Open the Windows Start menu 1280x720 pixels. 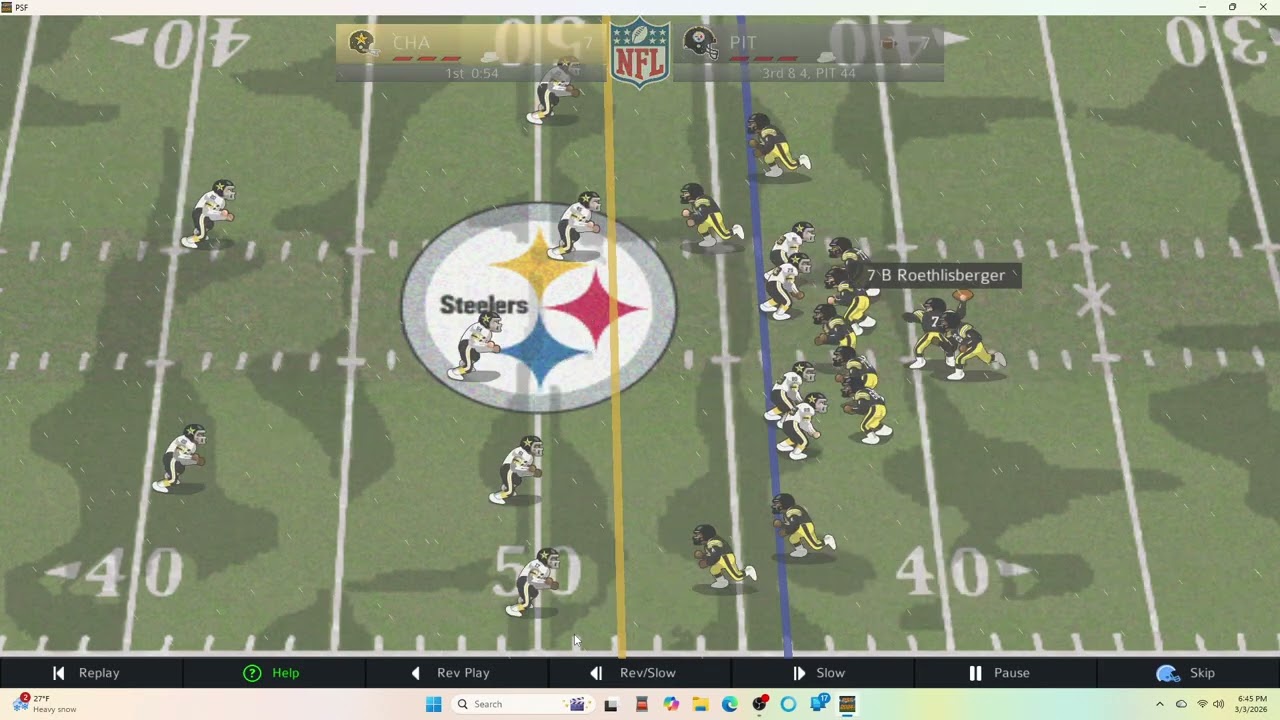(433, 704)
